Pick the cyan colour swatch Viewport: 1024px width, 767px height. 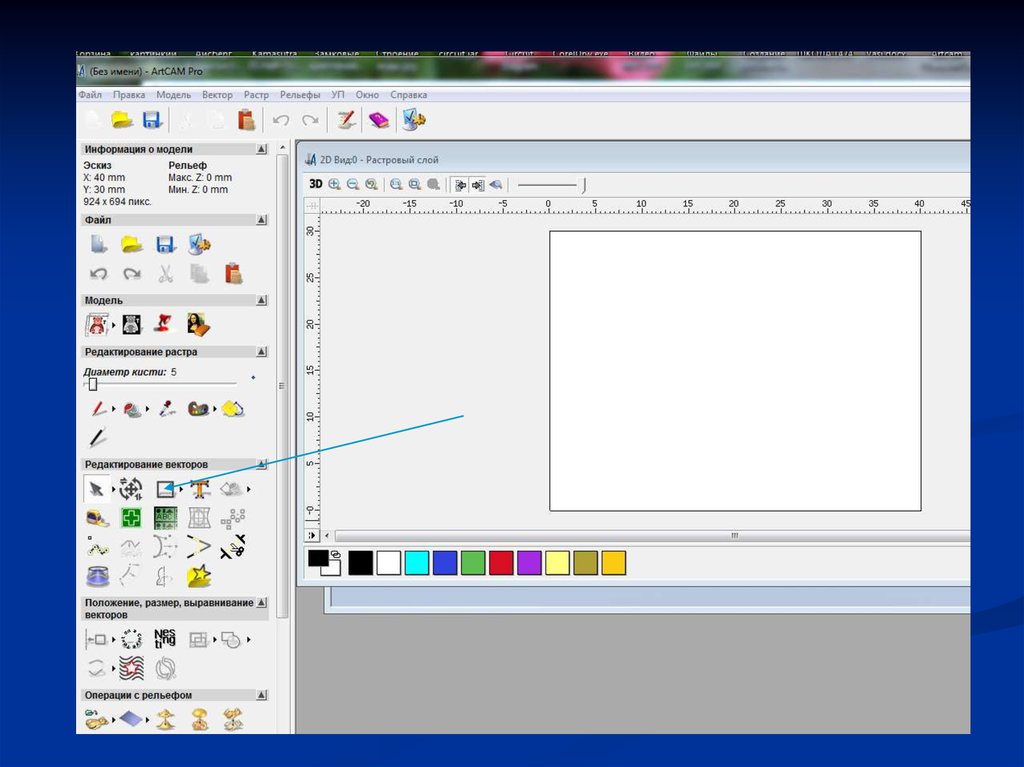[x=417, y=563]
